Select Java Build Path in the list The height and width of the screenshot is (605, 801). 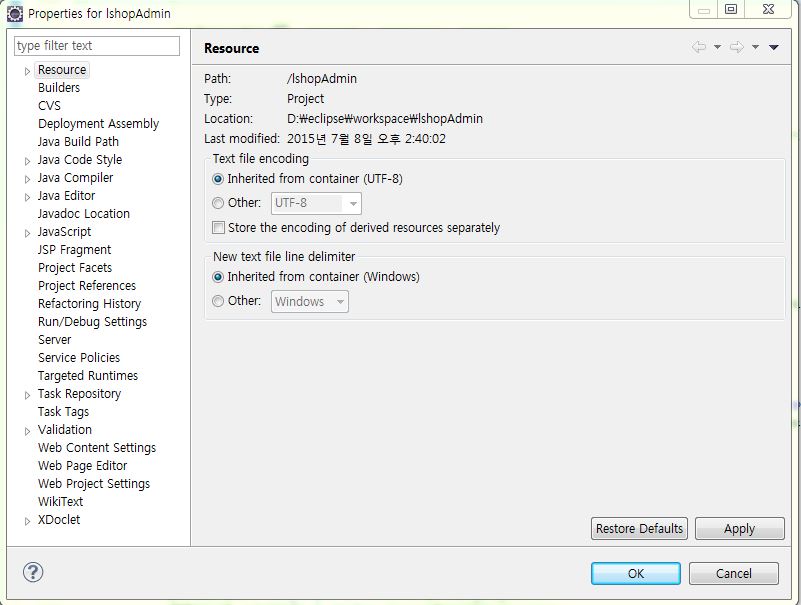coord(78,142)
